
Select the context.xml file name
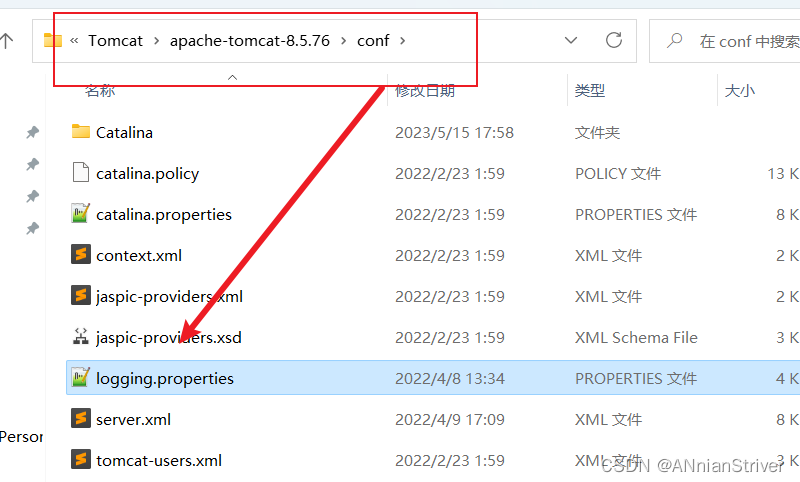[139, 256]
